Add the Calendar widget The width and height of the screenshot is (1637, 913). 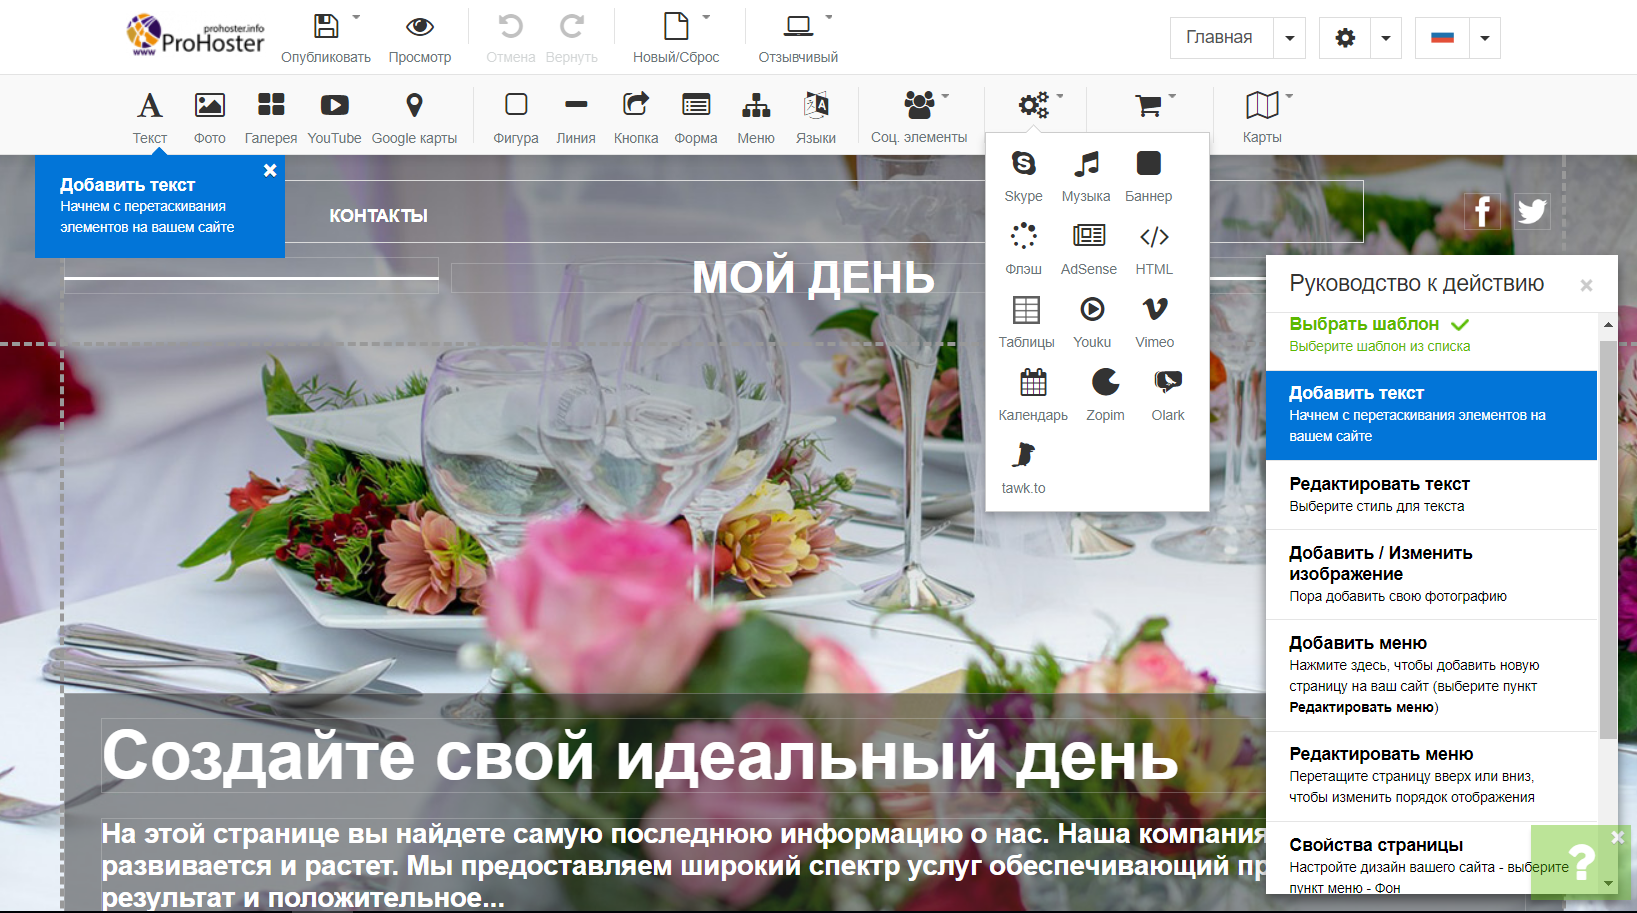1033,384
